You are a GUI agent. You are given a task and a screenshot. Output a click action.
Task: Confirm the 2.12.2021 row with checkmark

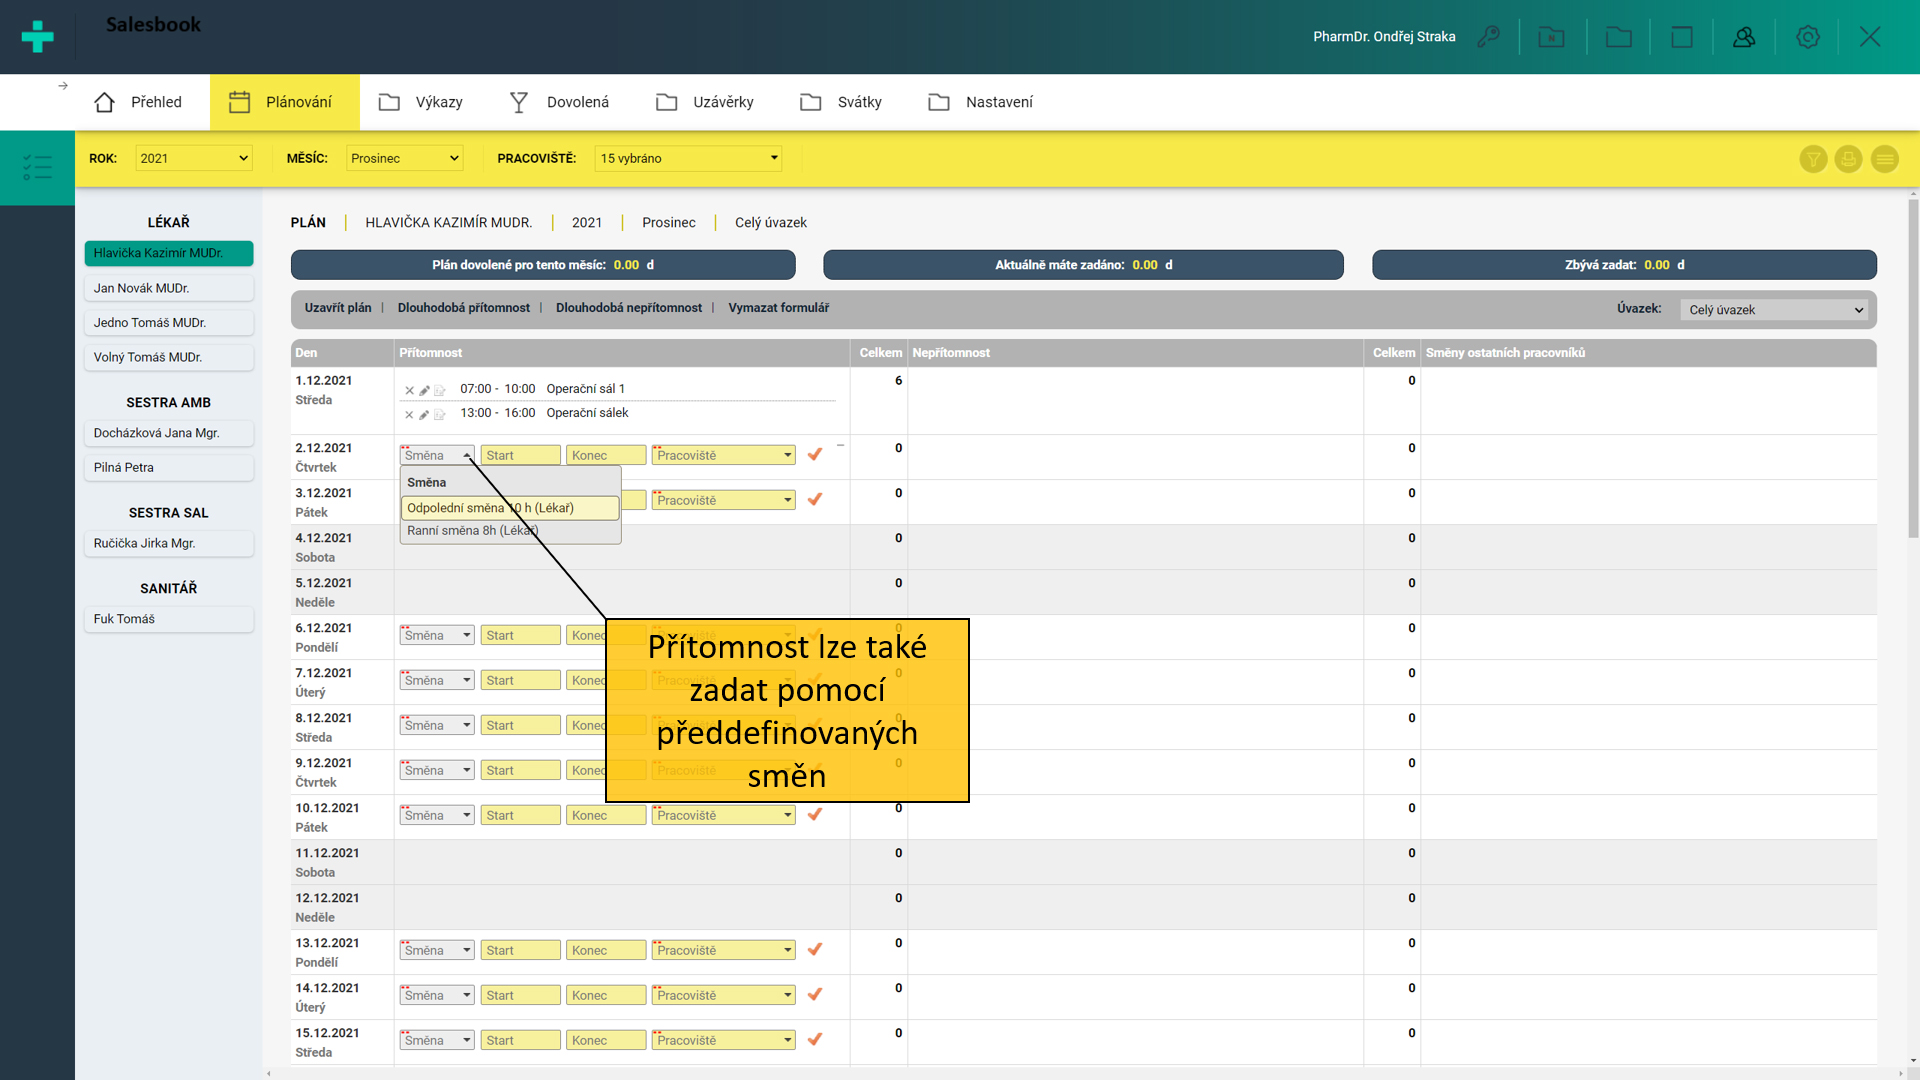(815, 455)
